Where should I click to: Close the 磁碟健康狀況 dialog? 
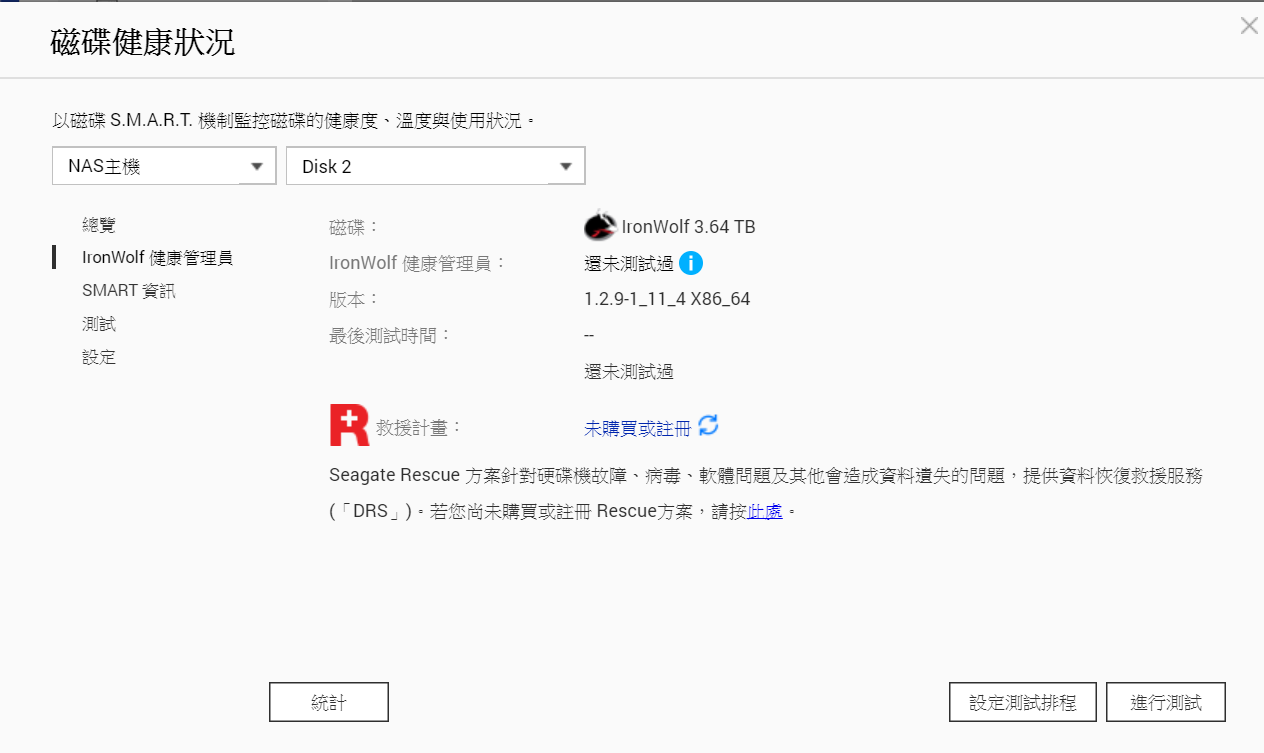coord(1249,26)
